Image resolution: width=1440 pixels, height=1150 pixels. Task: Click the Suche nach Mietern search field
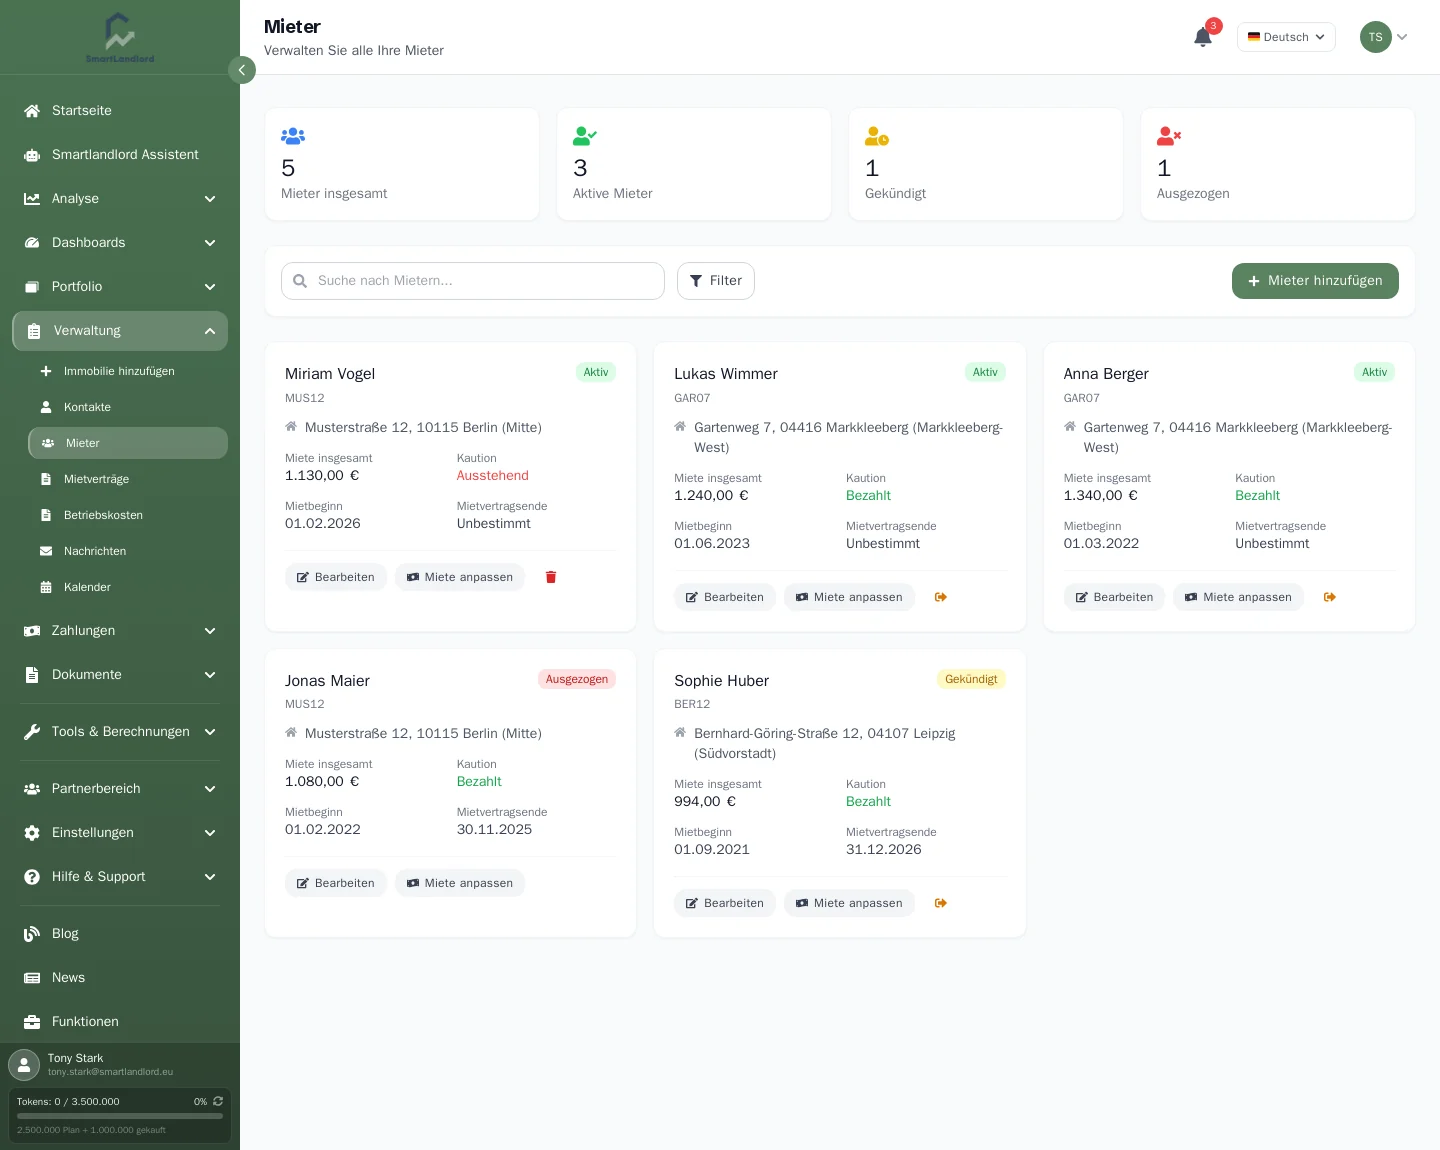pos(473,281)
